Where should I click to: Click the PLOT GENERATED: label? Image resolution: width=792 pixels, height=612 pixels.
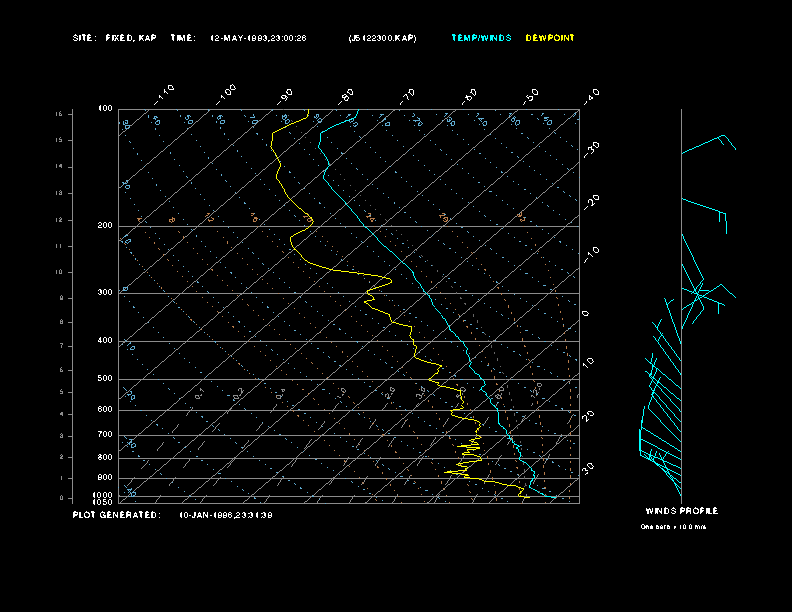tap(117, 515)
